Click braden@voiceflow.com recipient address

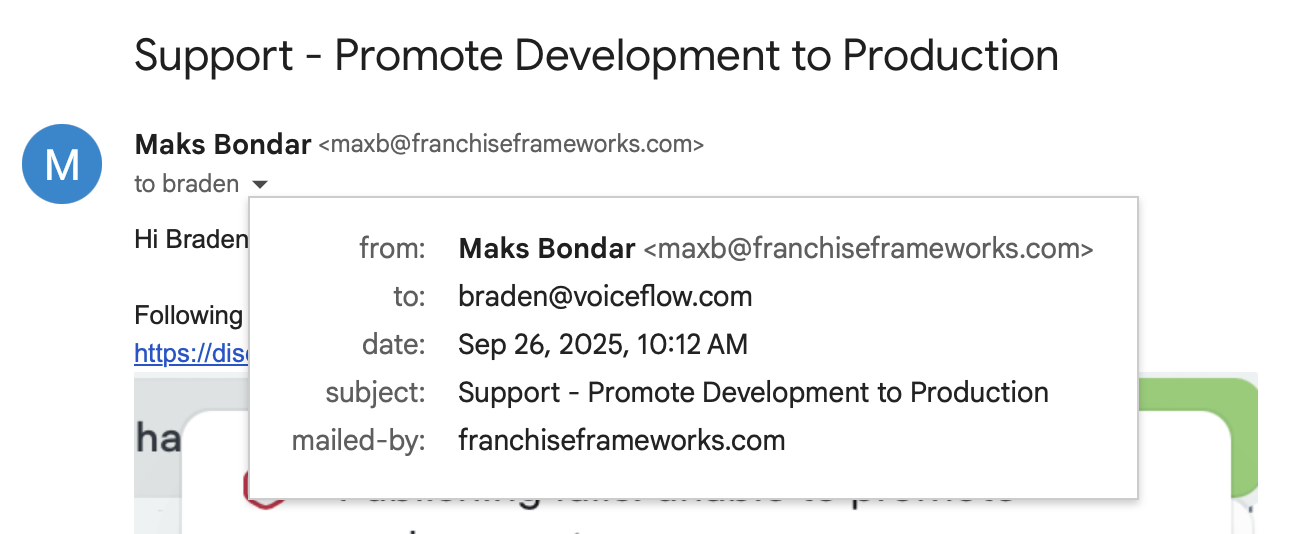click(x=605, y=296)
